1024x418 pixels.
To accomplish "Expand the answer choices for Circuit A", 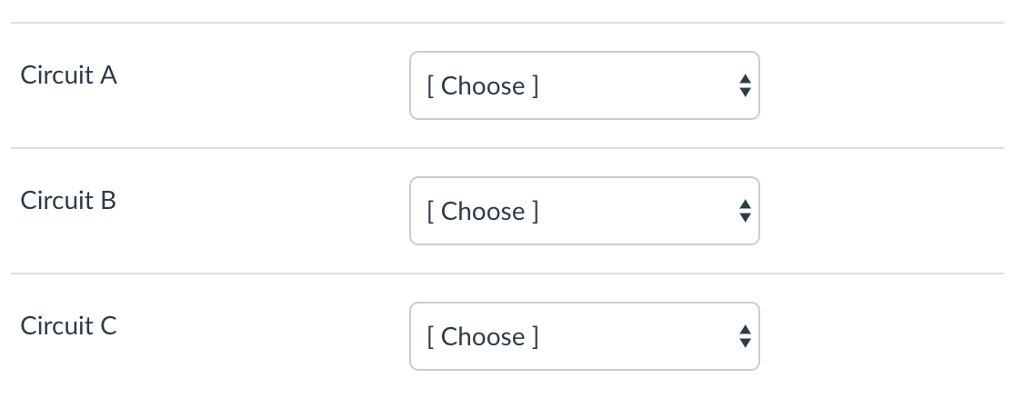I will click(584, 86).
